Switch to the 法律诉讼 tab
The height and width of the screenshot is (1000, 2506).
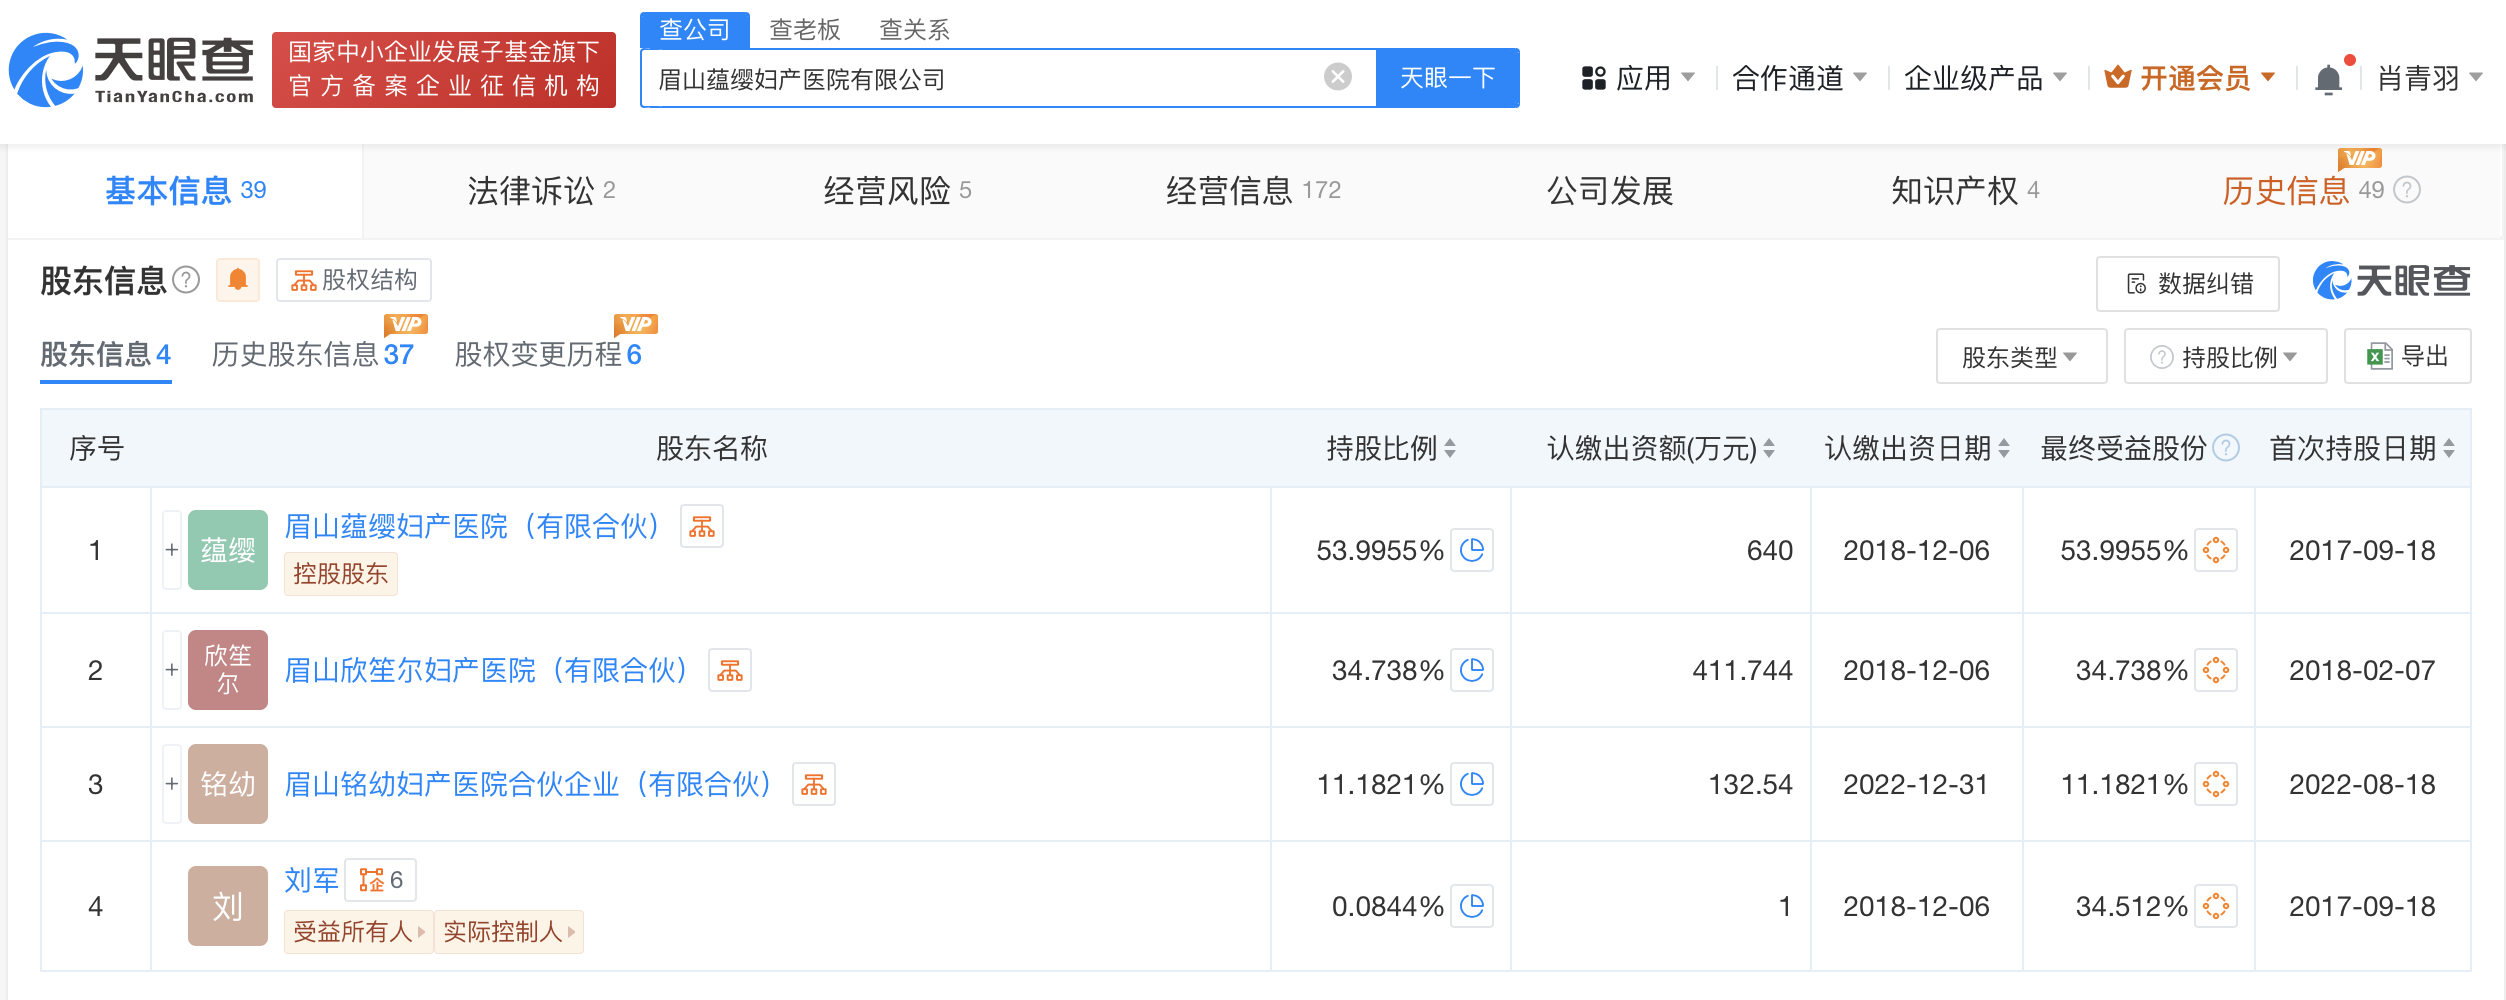point(541,190)
